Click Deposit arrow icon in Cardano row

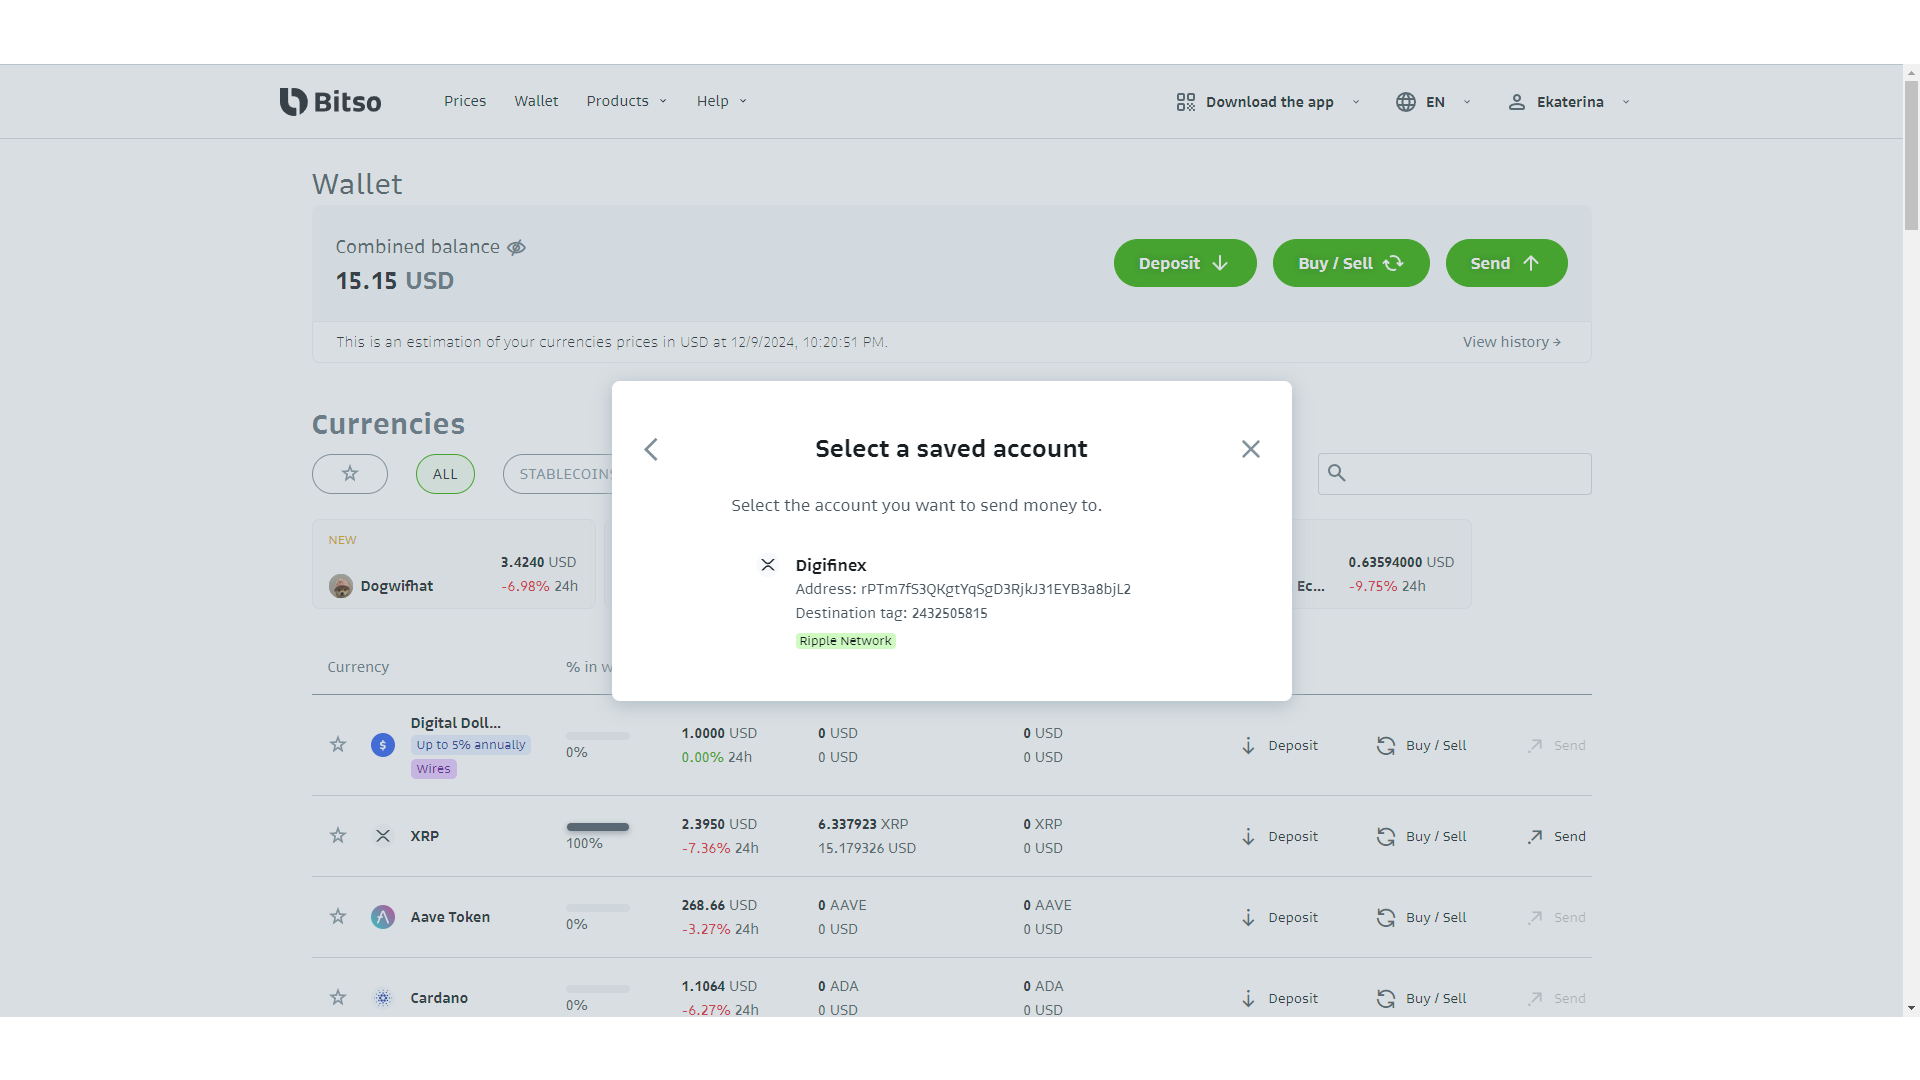point(1248,999)
